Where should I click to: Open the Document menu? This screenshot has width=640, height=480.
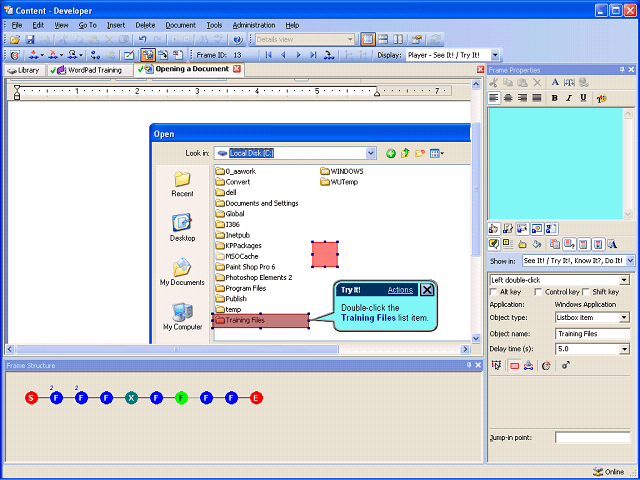tap(180, 25)
